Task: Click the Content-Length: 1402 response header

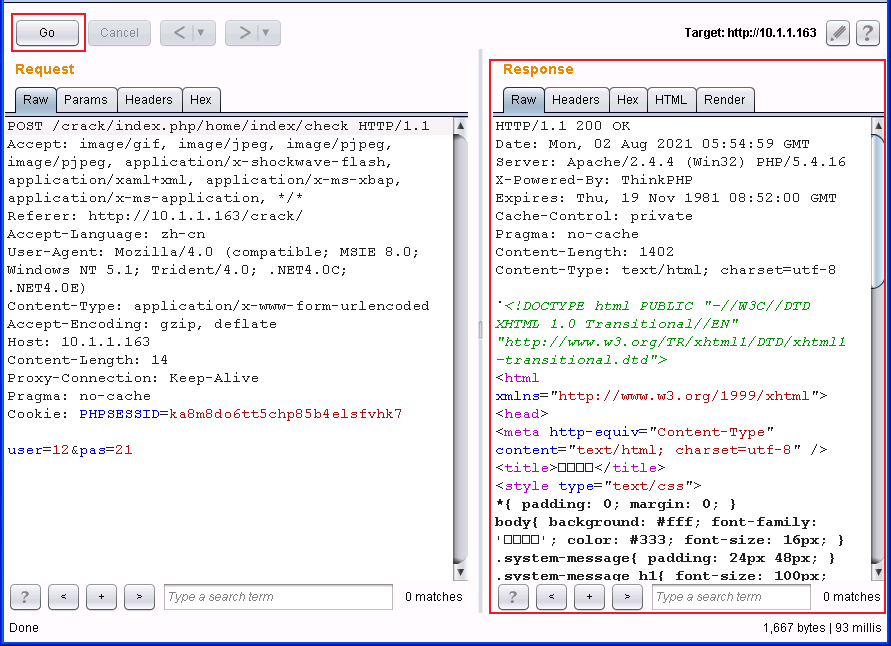Action: coord(585,252)
